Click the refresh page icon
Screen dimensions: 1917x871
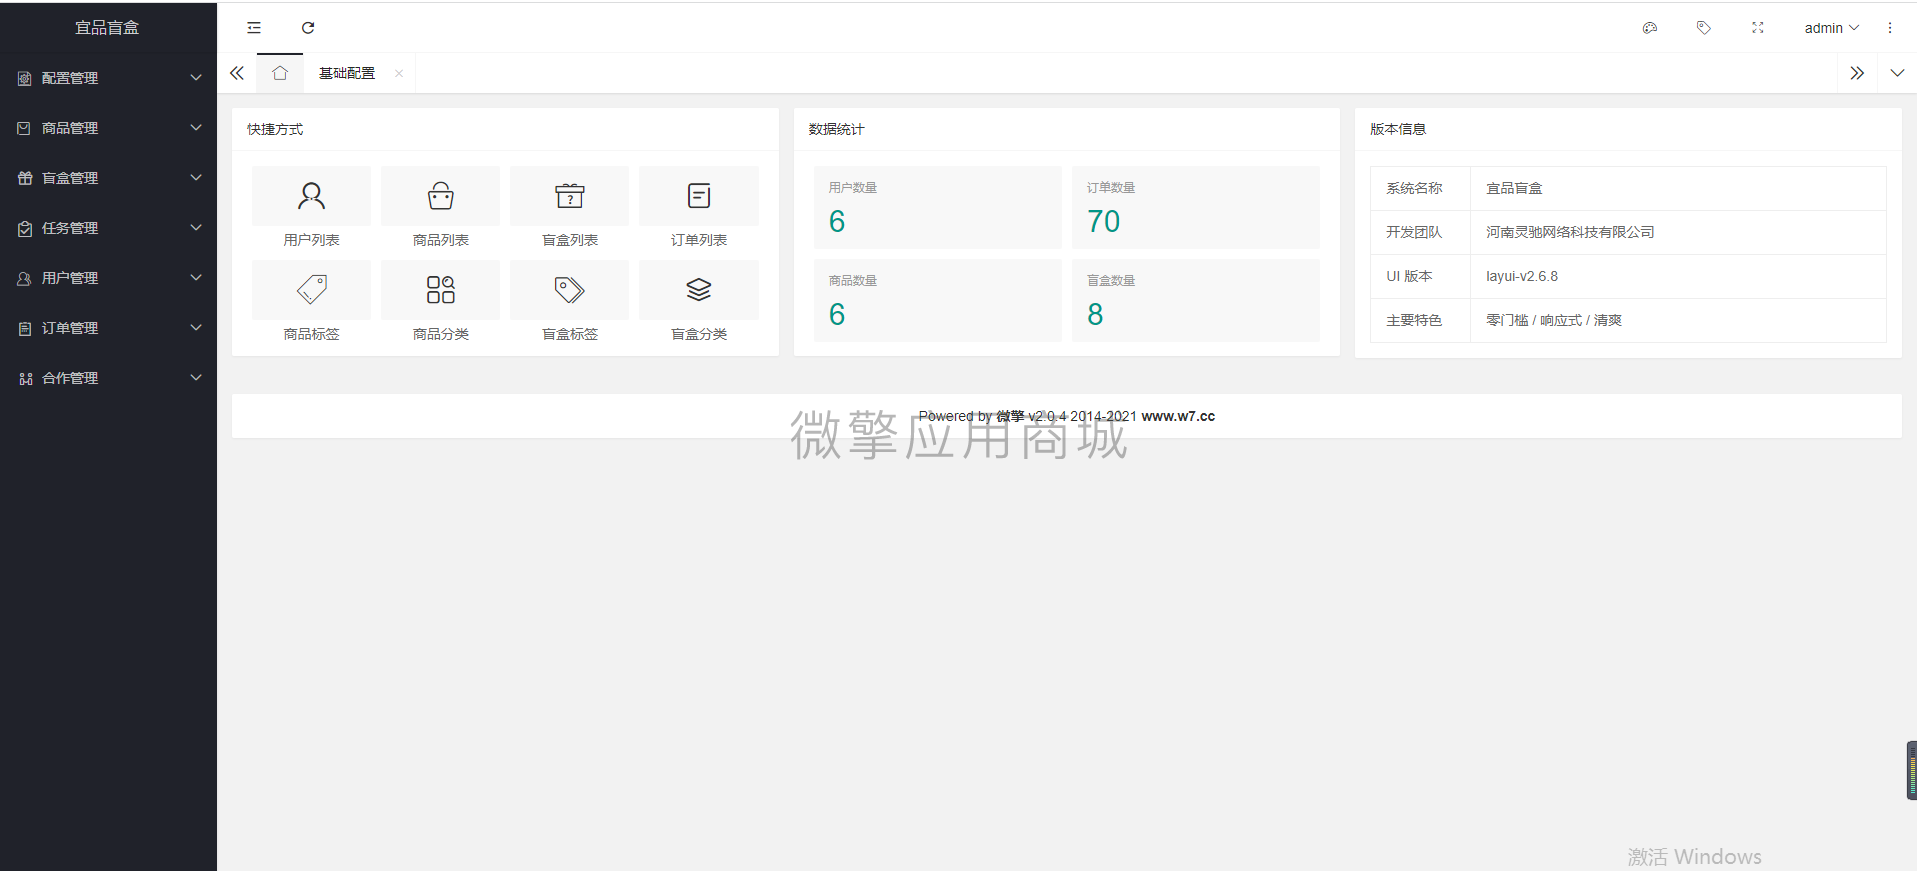click(x=308, y=28)
